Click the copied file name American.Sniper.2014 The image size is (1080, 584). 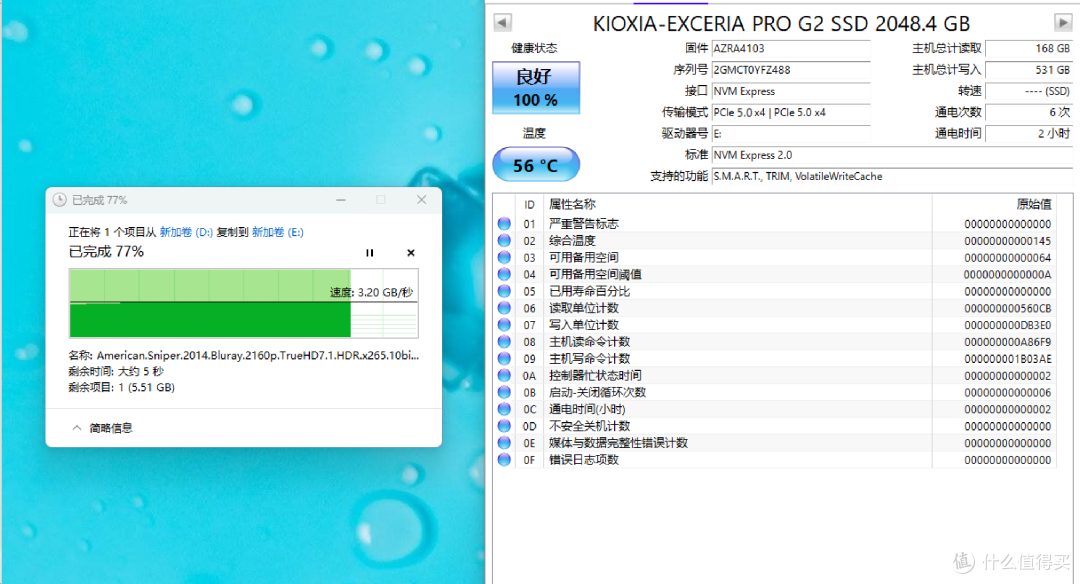click(x=258, y=355)
